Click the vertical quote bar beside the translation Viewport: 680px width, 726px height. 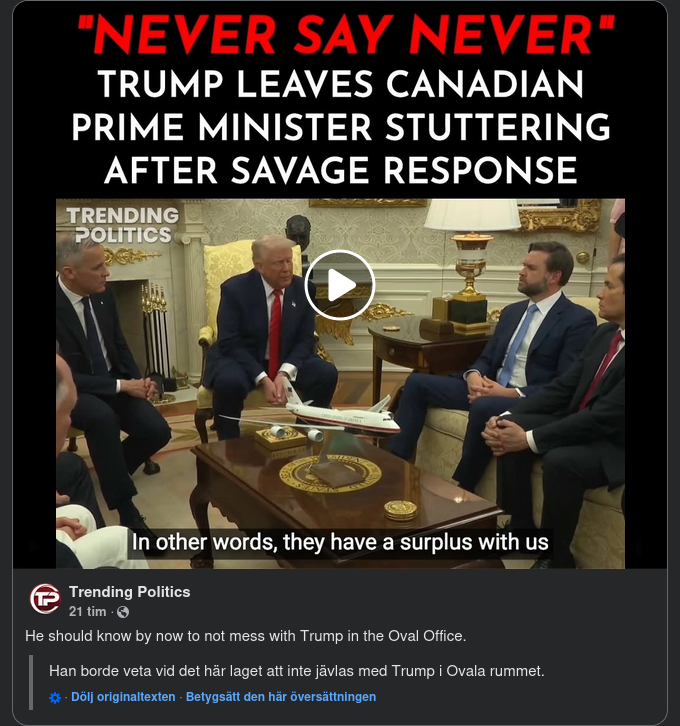[31, 682]
